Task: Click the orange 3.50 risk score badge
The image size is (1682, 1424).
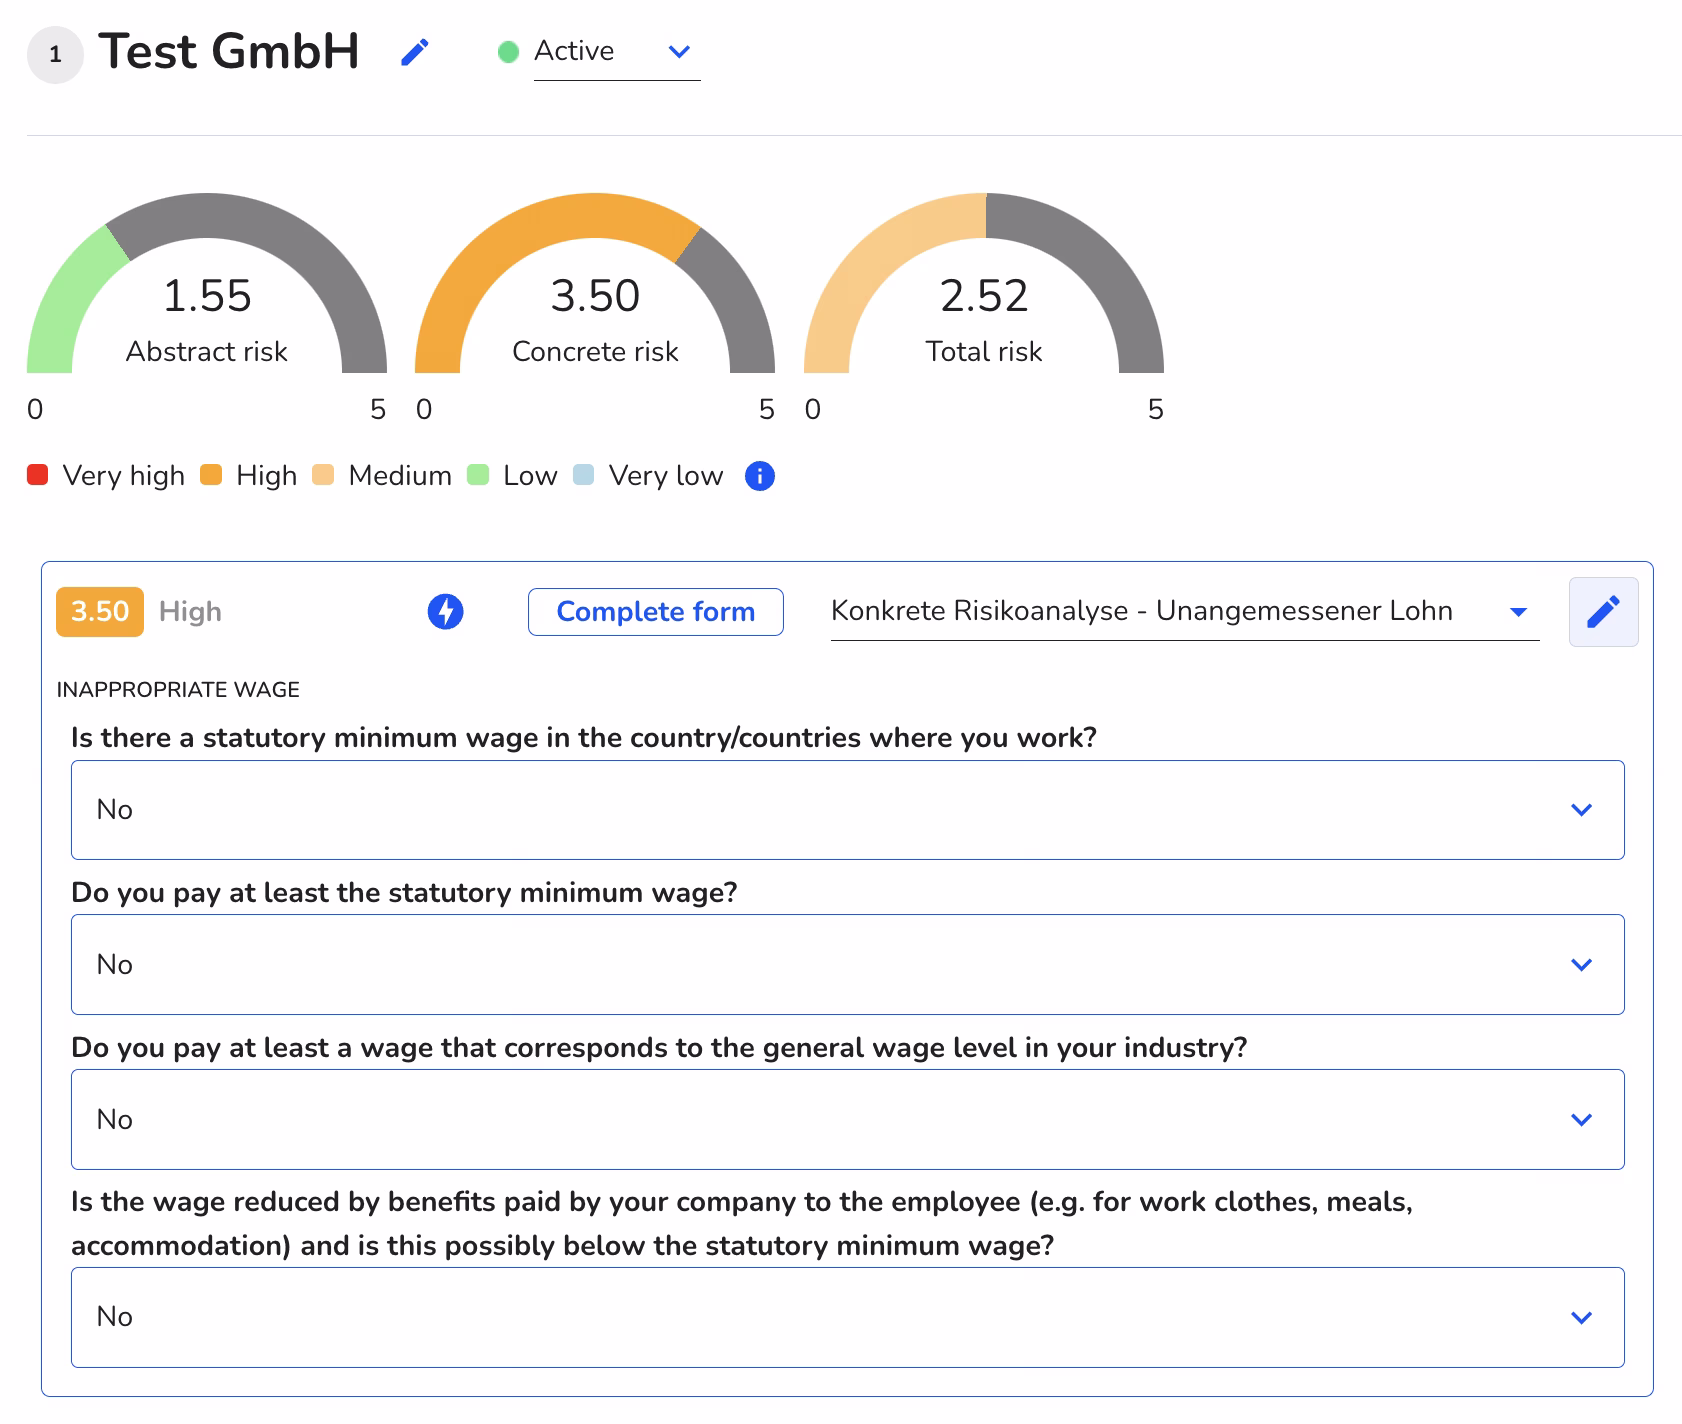Action: tap(100, 611)
